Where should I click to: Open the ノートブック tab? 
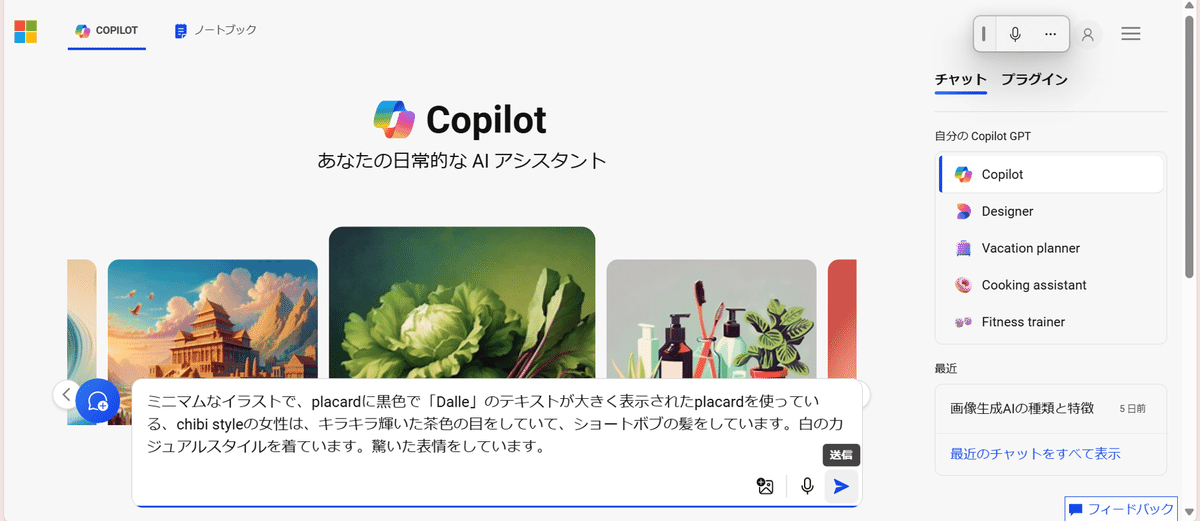pyautogui.click(x=215, y=31)
